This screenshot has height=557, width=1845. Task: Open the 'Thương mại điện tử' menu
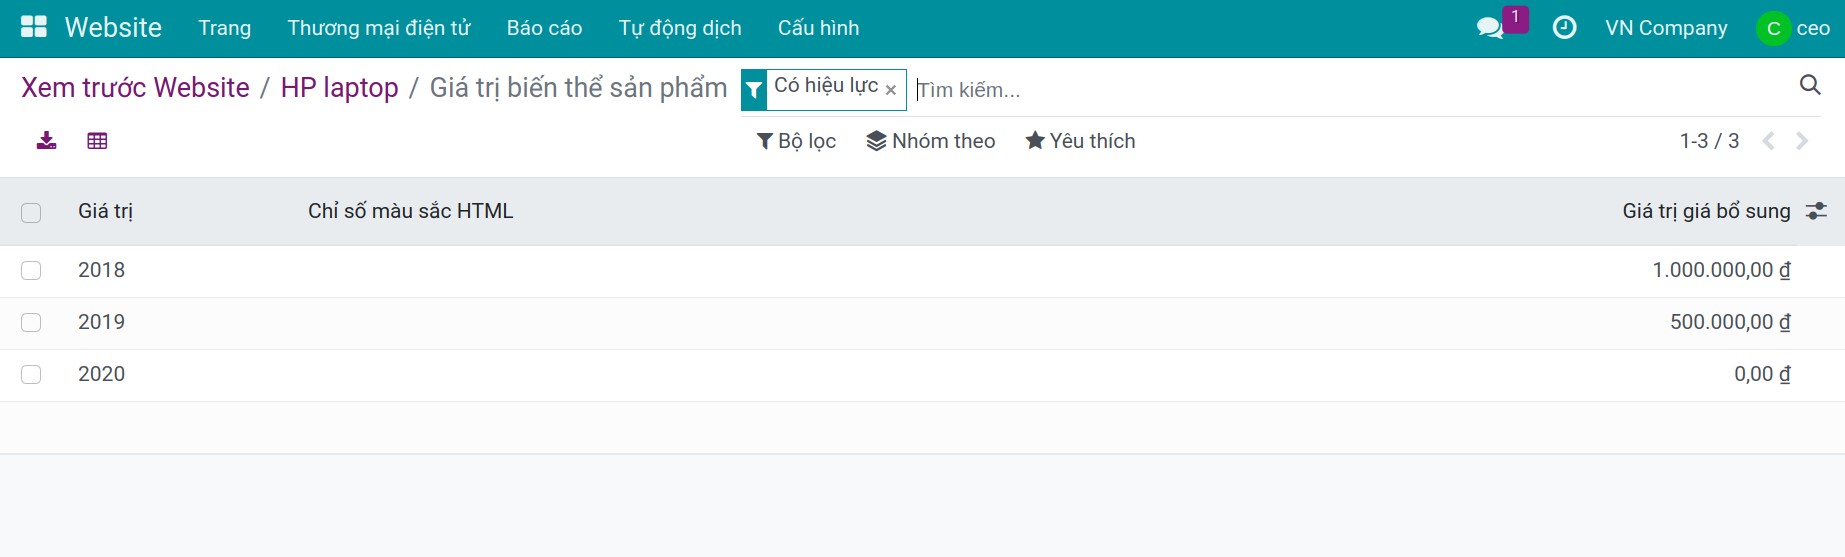(378, 28)
